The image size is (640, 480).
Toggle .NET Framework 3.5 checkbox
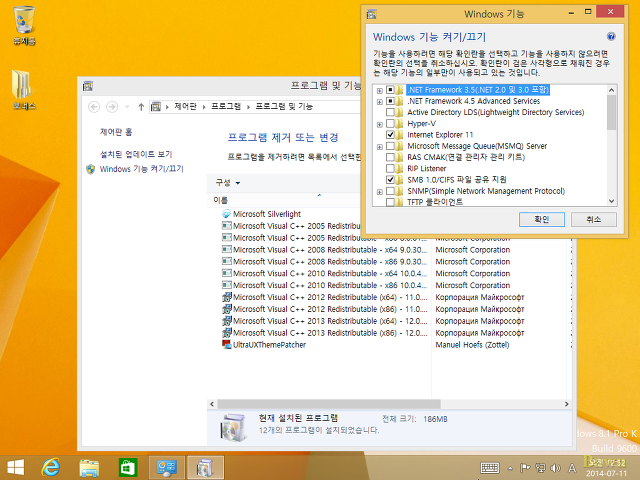[390, 90]
